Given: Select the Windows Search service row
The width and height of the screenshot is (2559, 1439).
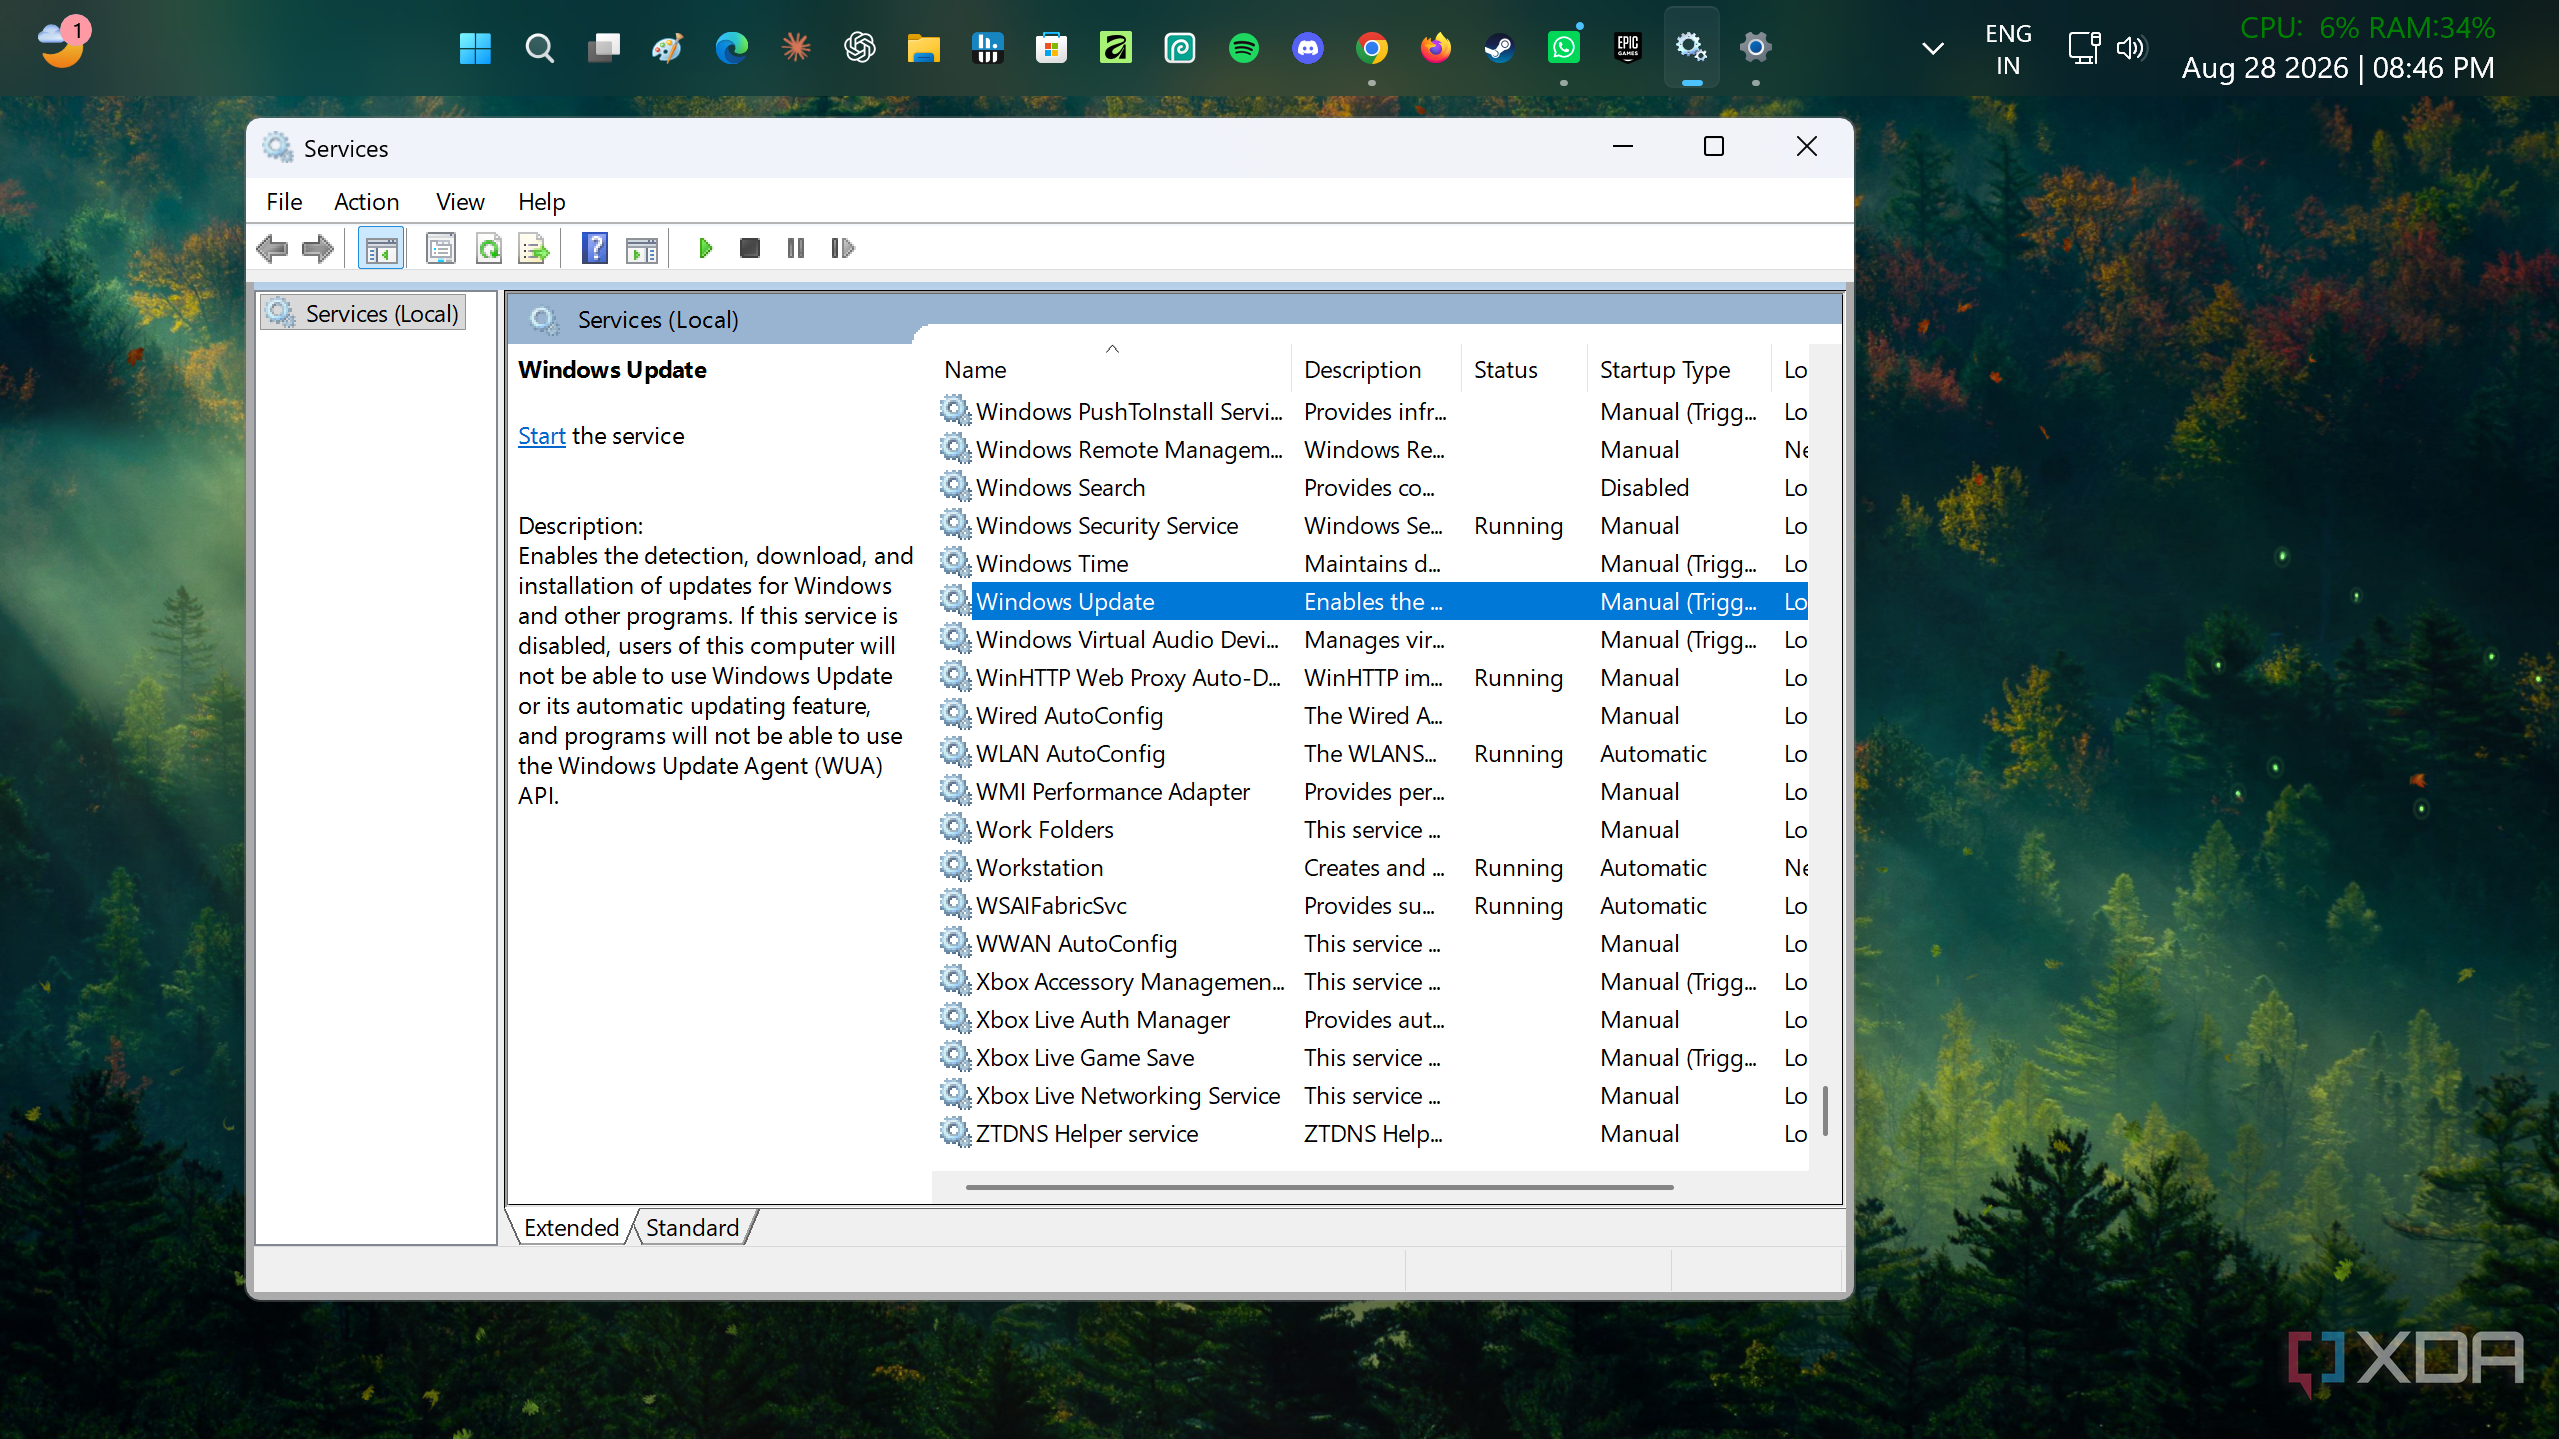Looking at the screenshot, I should pyautogui.click(x=1373, y=488).
